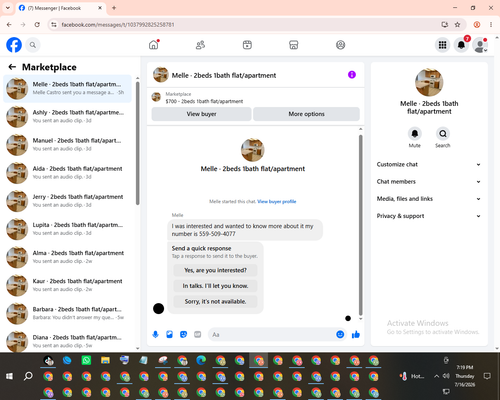This screenshot has width=500, height=400.
Task: Record a voice clip with microphone icon
Action: (x=155, y=334)
